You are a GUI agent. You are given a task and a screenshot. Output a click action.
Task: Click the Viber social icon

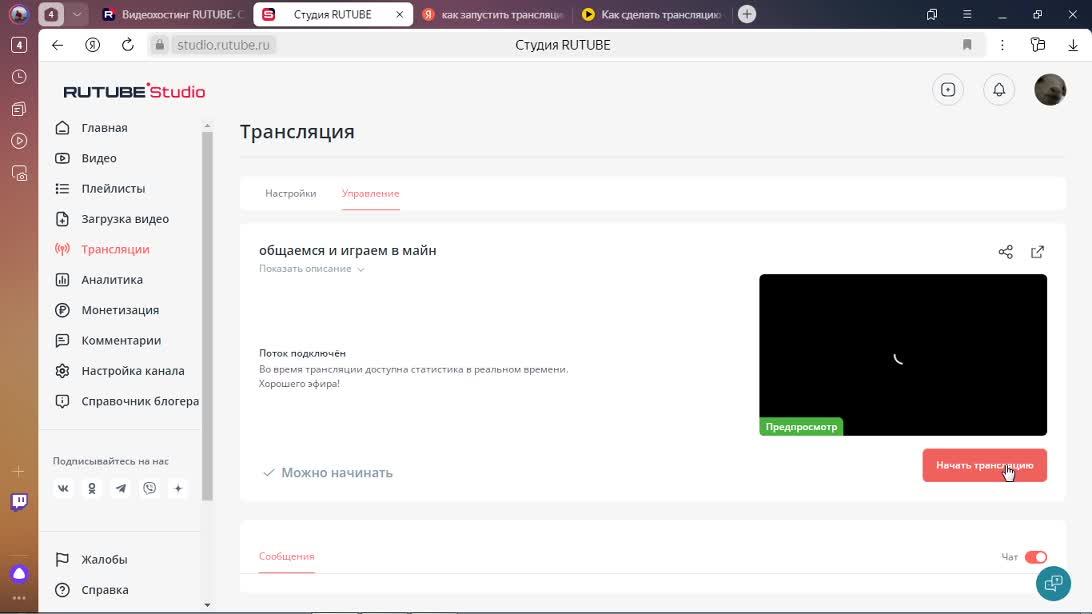(150, 489)
